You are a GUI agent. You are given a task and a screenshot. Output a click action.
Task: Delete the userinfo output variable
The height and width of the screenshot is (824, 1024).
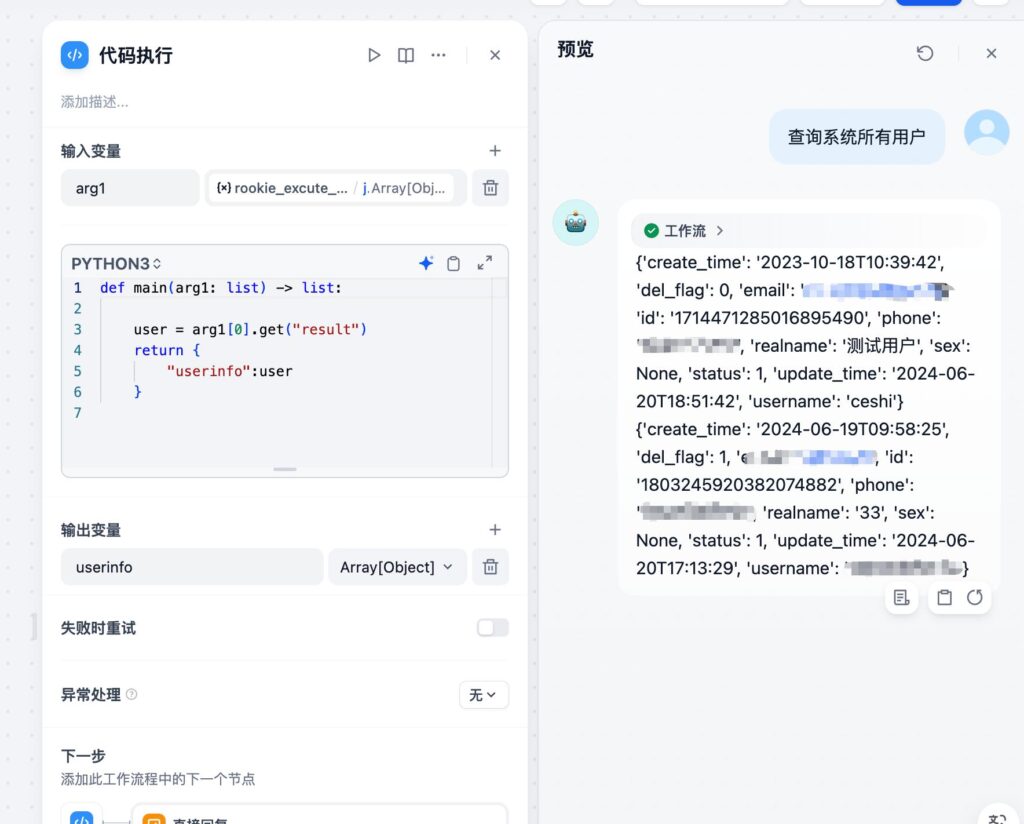[x=490, y=567]
